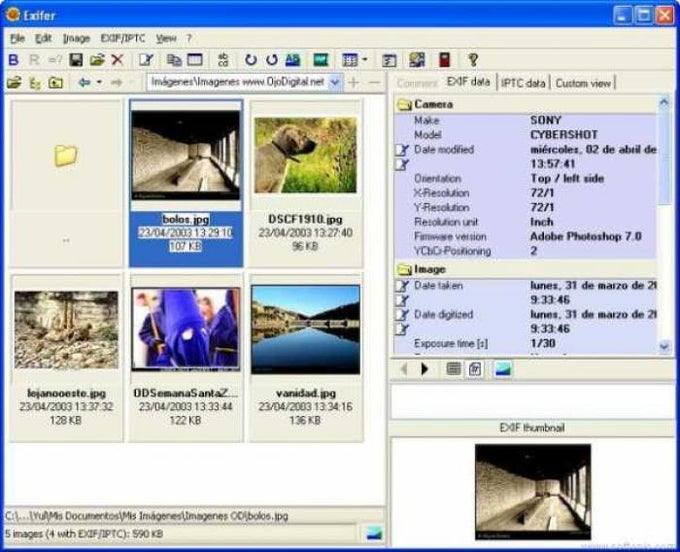Open the view mode dropdown arrow in toolbar
The height and width of the screenshot is (552, 680).
(366, 60)
